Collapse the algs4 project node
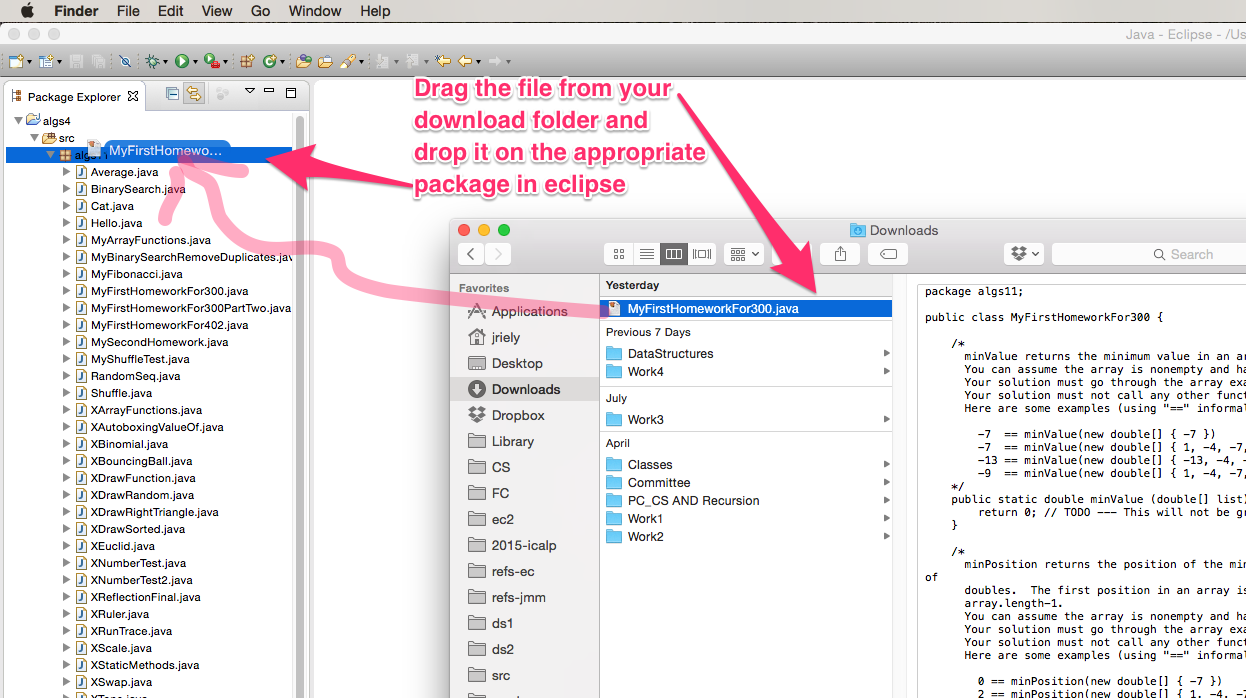This screenshot has height=698, width=1246. (x=18, y=121)
